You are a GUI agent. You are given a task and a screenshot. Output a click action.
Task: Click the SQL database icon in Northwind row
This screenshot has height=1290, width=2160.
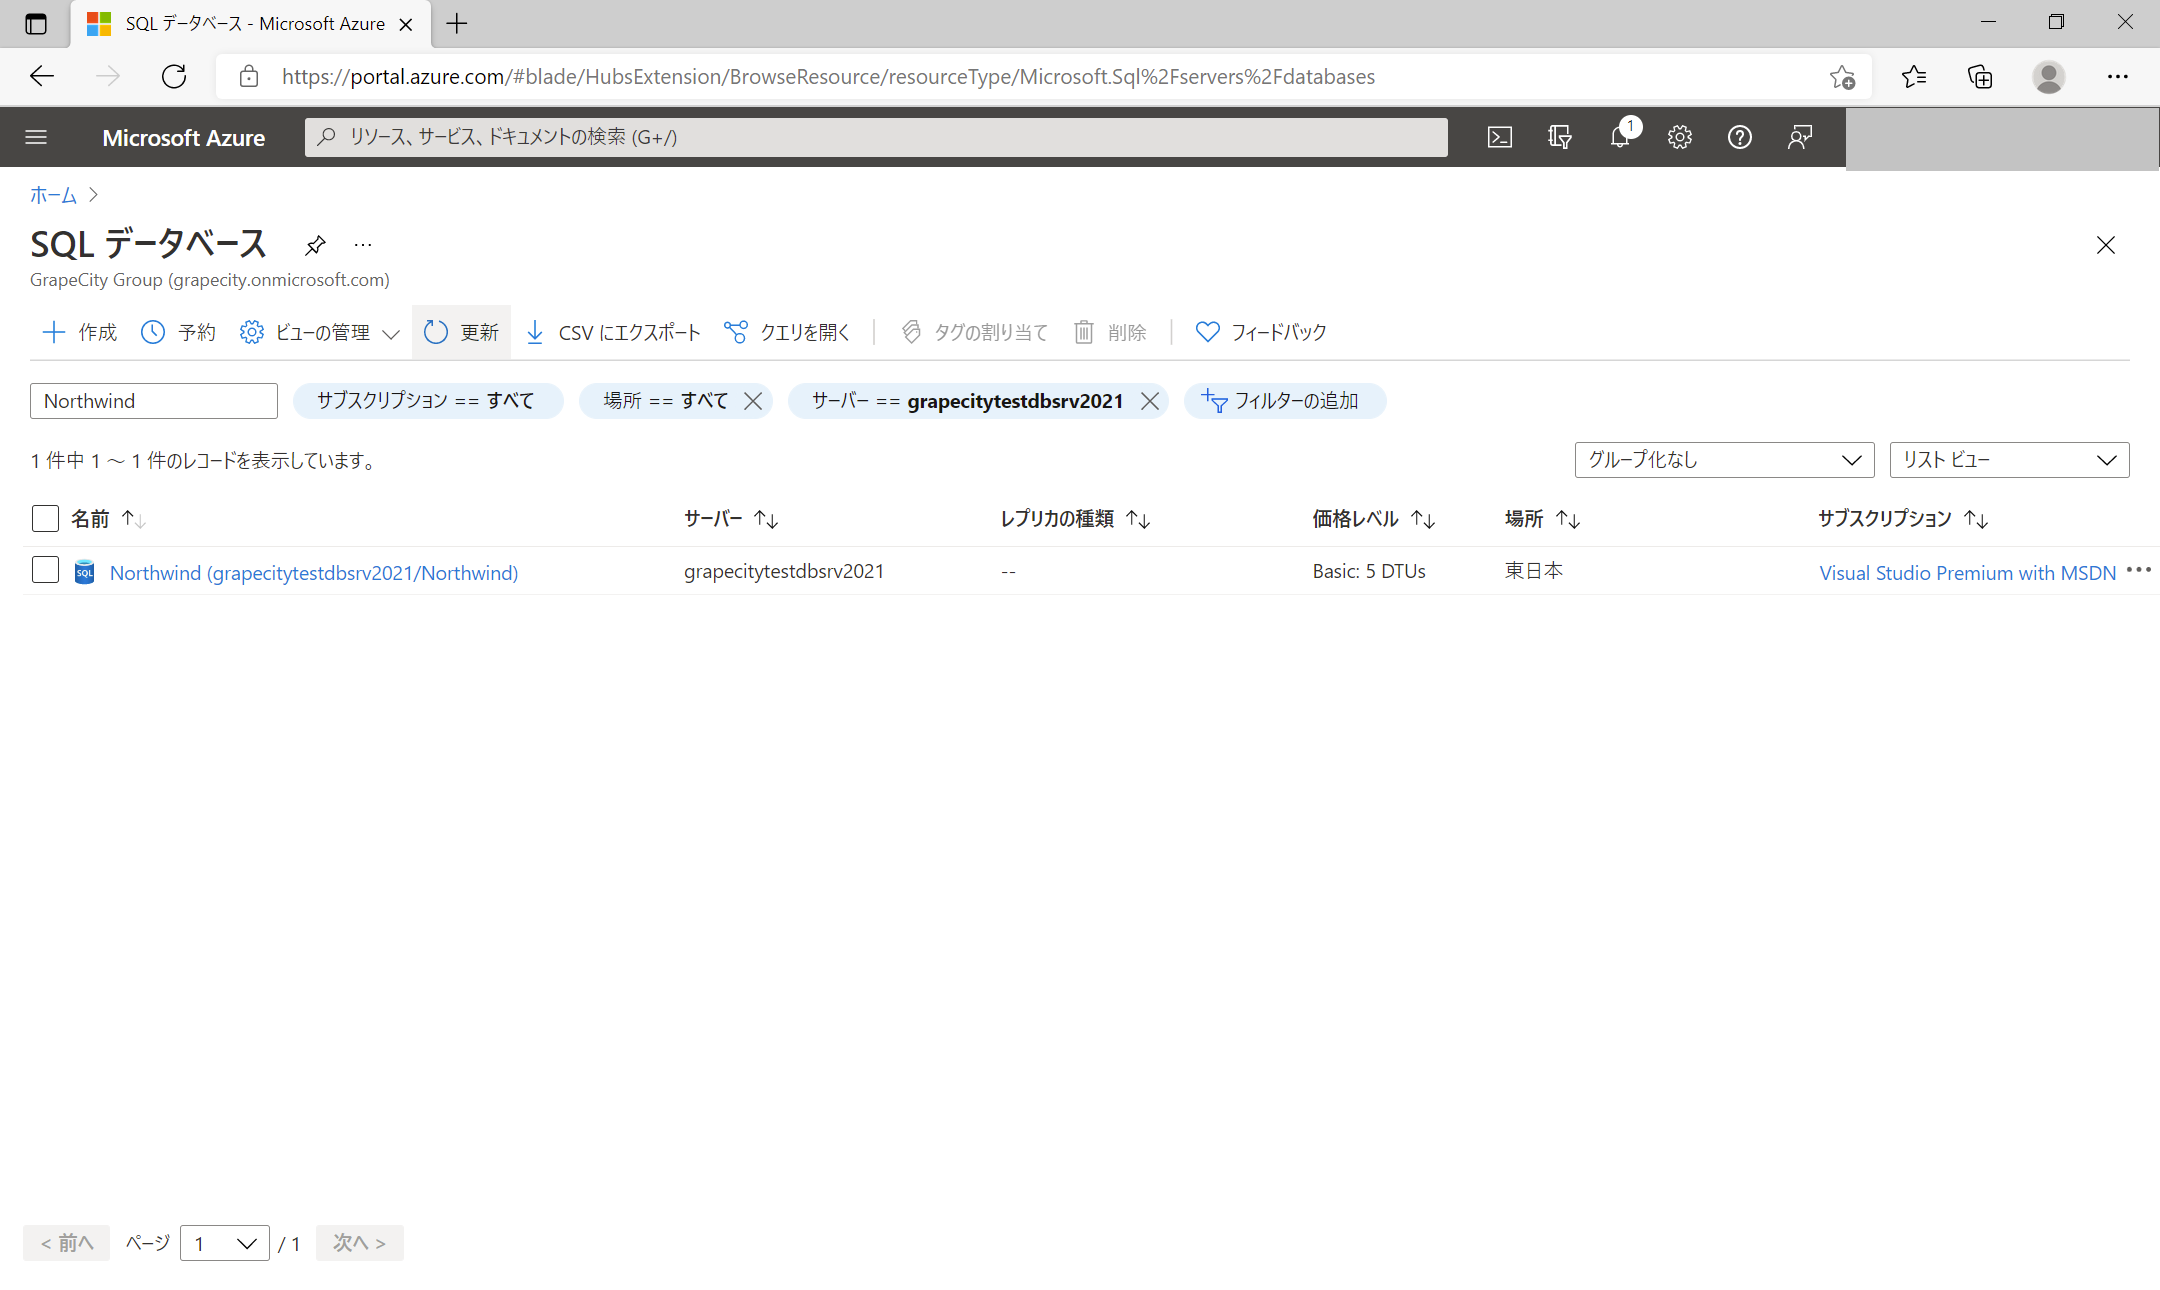85,572
